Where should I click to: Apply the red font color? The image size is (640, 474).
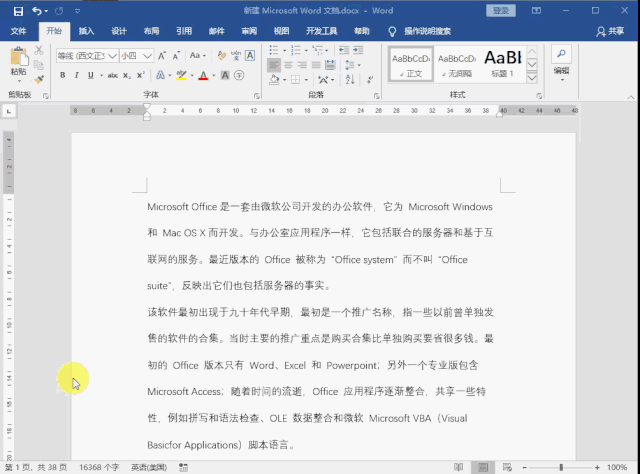203,75
